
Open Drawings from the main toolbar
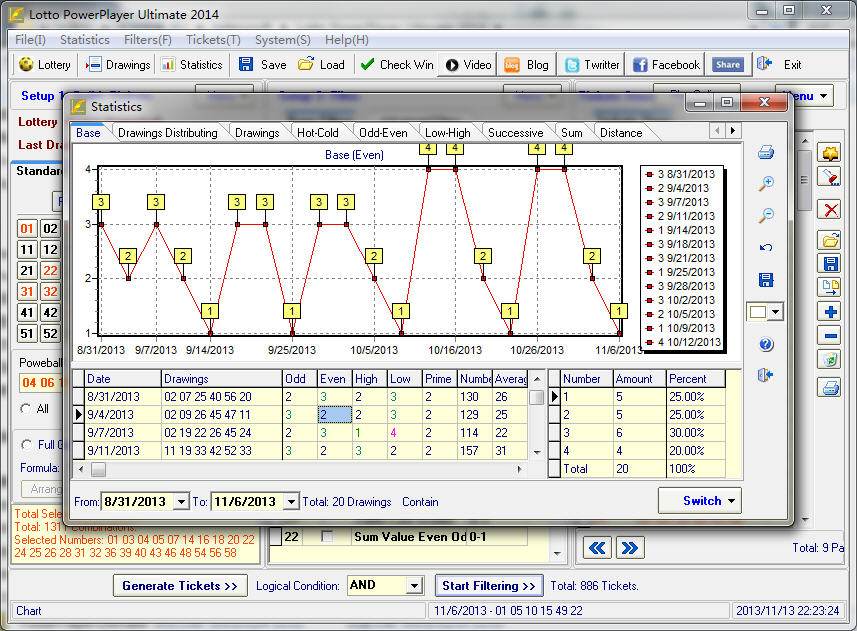(x=118, y=64)
